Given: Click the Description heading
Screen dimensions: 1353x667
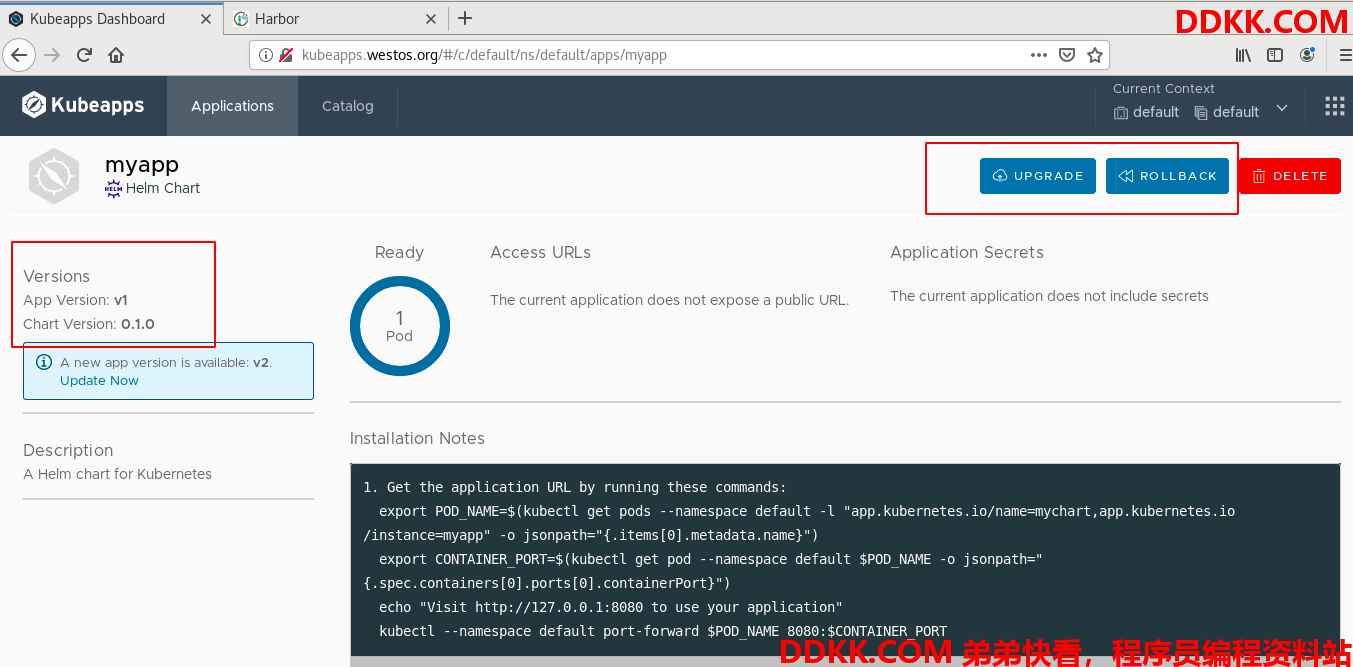Looking at the screenshot, I should 68,450.
